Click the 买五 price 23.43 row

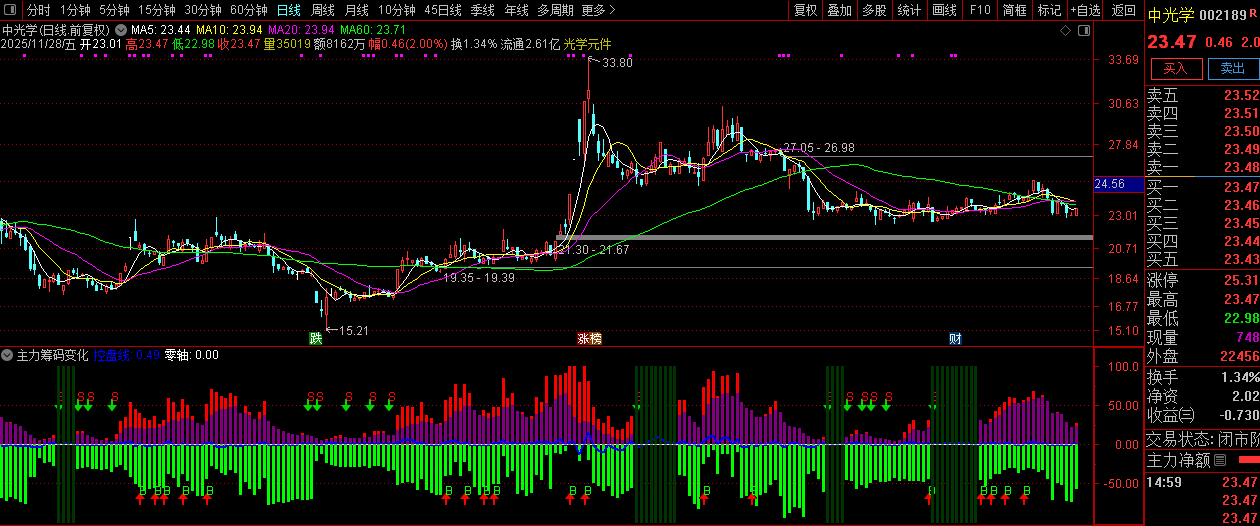point(1202,259)
